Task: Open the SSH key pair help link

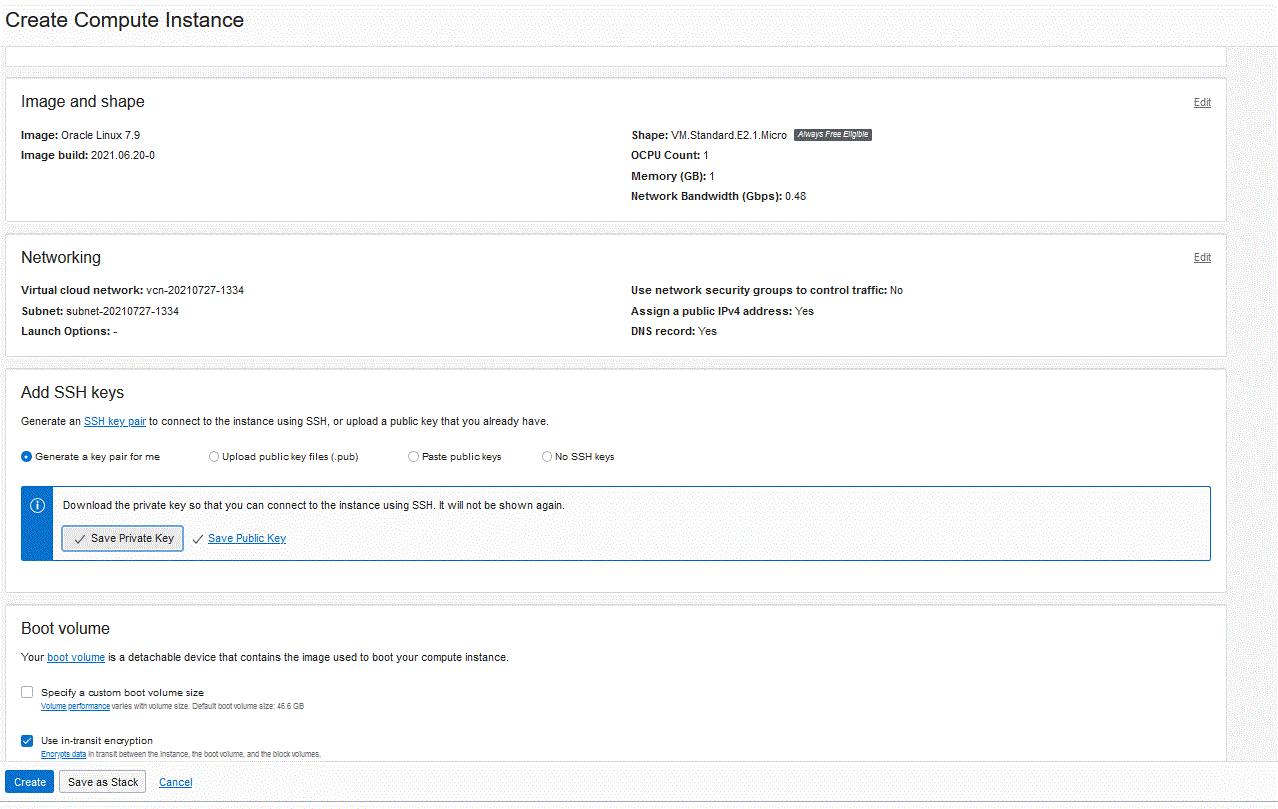Action: click(115, 422)
